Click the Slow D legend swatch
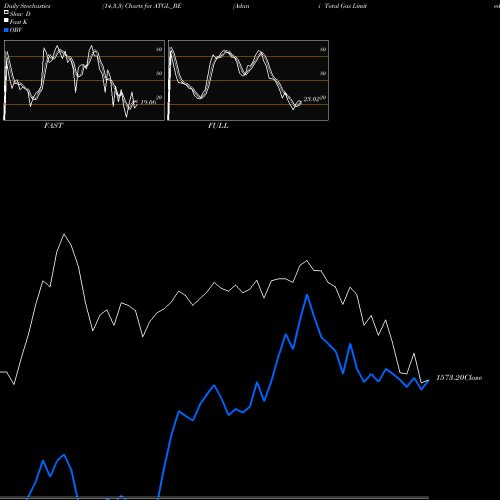 [6, 13]
